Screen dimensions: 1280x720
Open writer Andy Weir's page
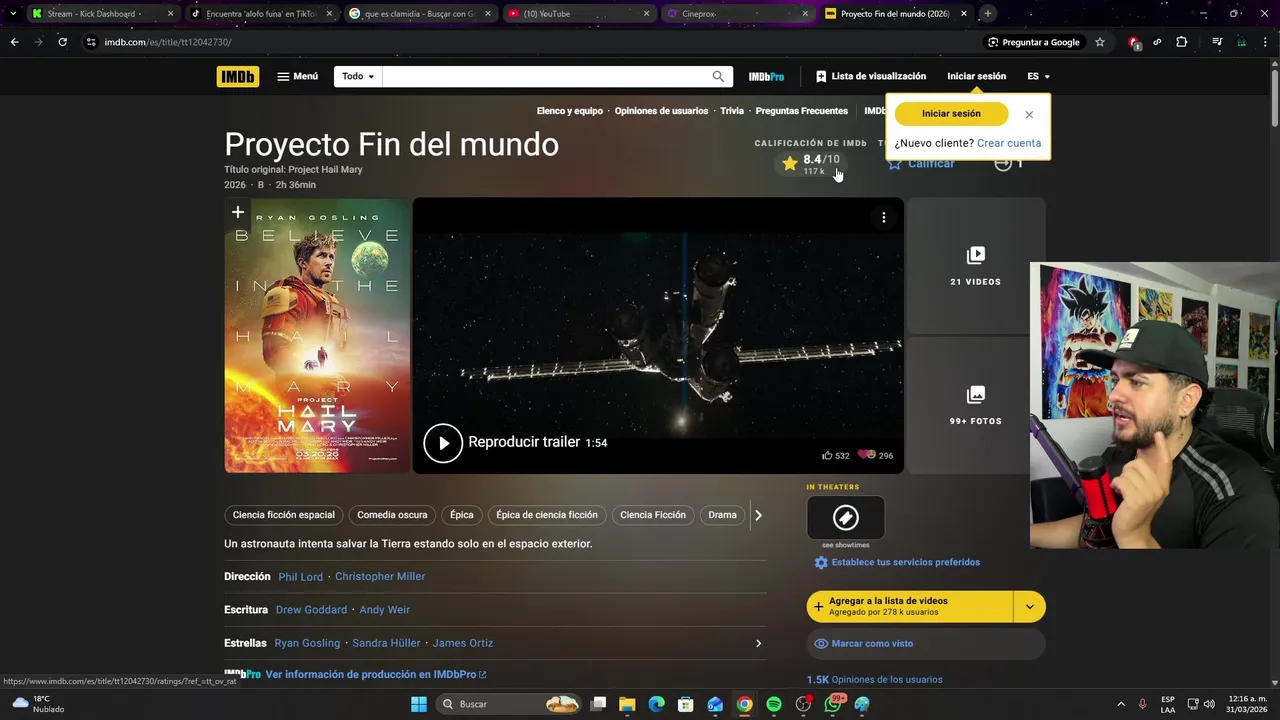[x=385, y=610]
